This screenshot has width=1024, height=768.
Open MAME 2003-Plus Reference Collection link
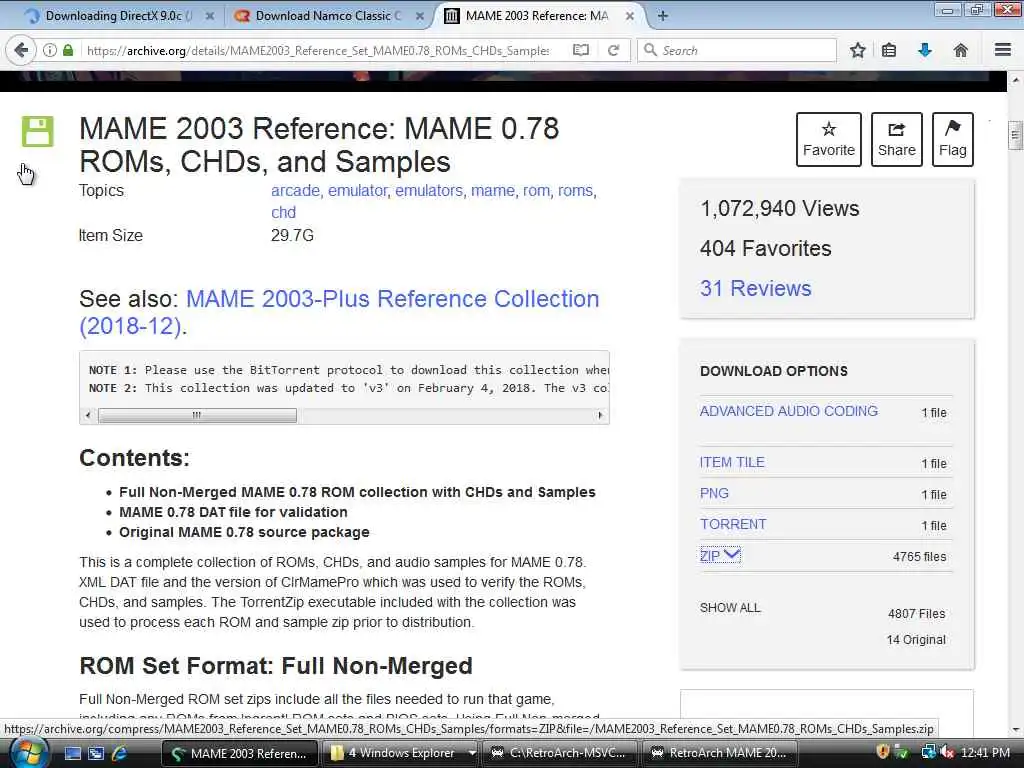click(339, 312)
